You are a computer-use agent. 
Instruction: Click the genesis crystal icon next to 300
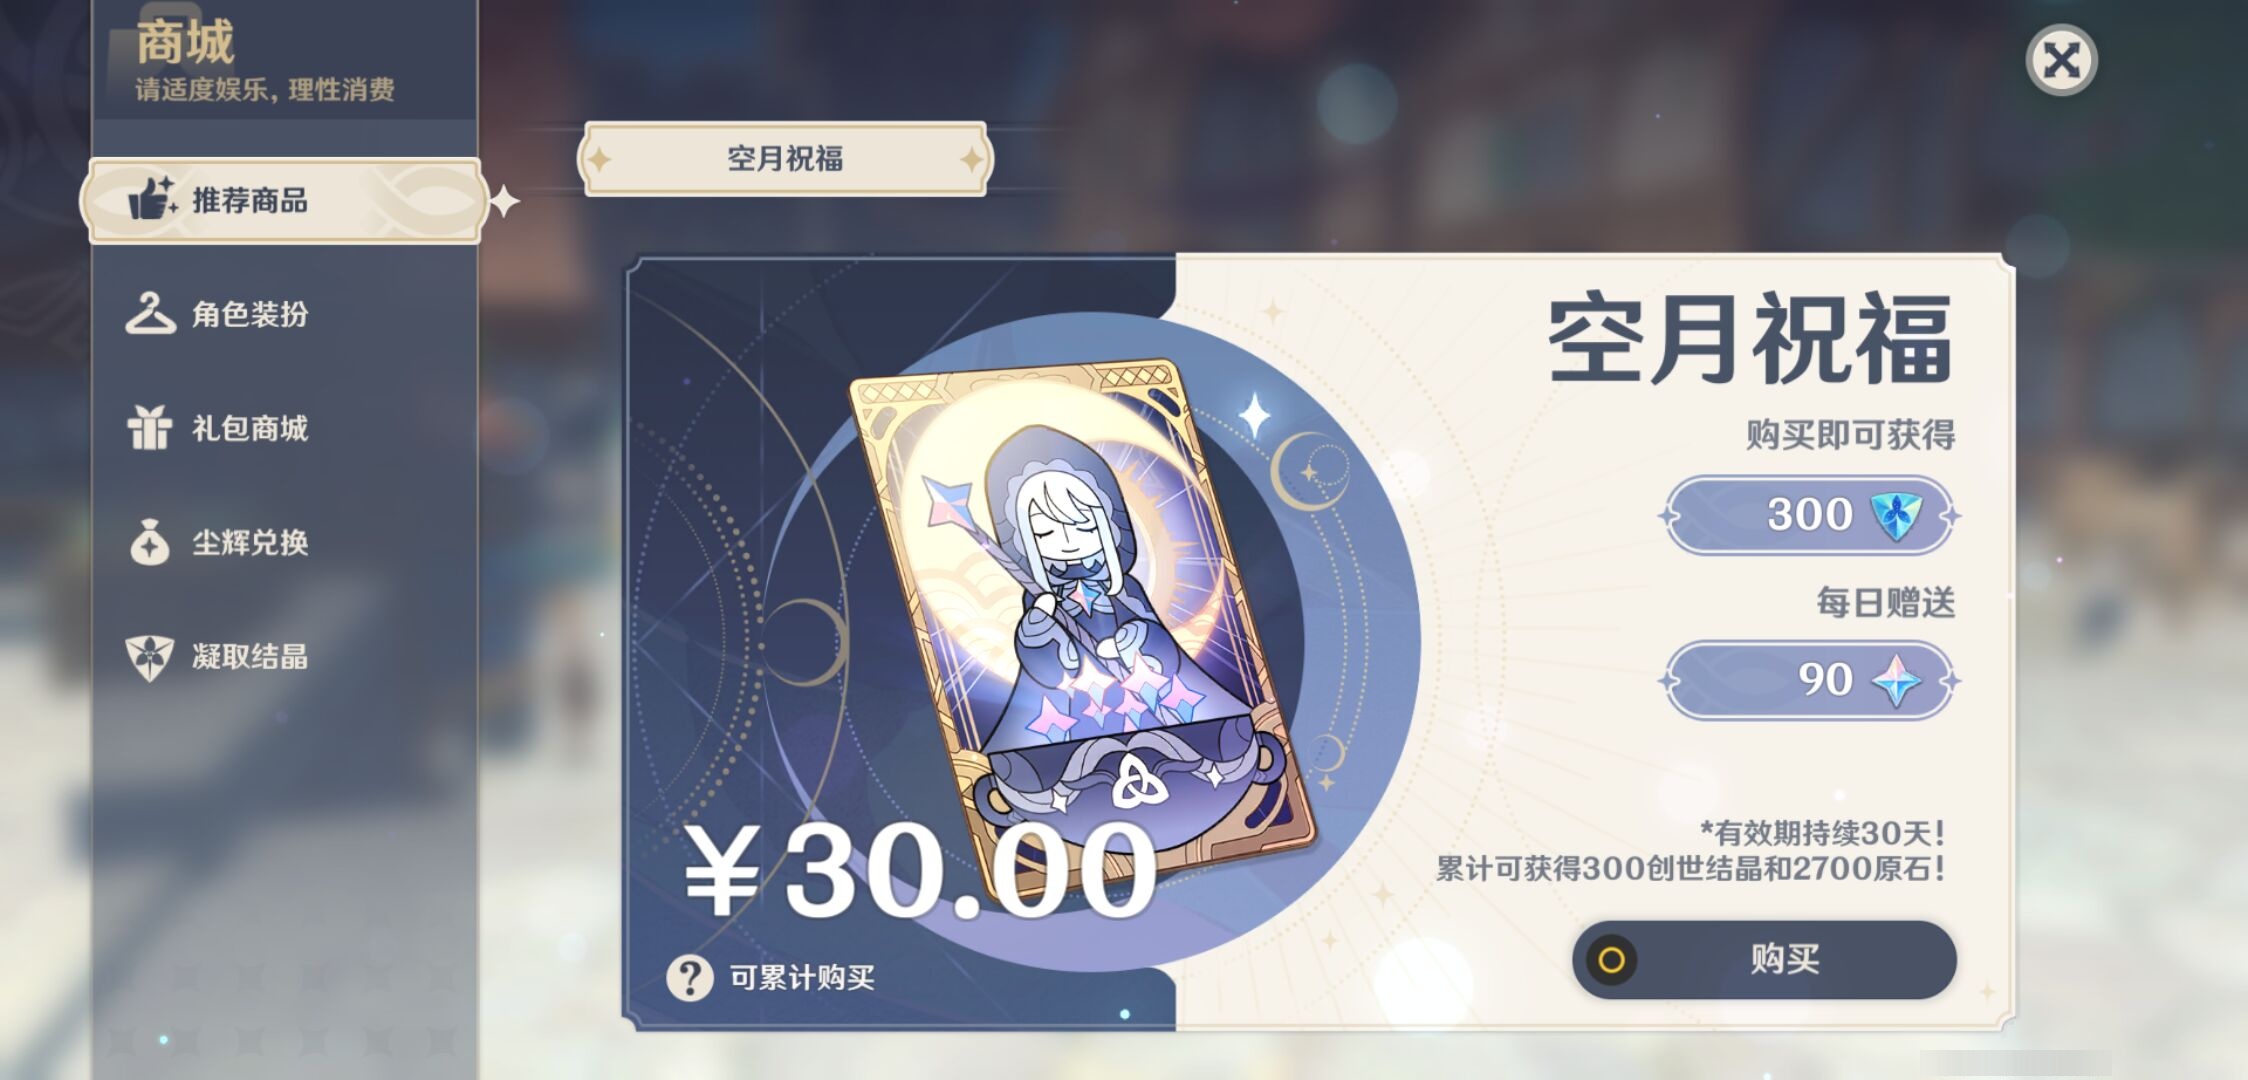point(1896,515)
